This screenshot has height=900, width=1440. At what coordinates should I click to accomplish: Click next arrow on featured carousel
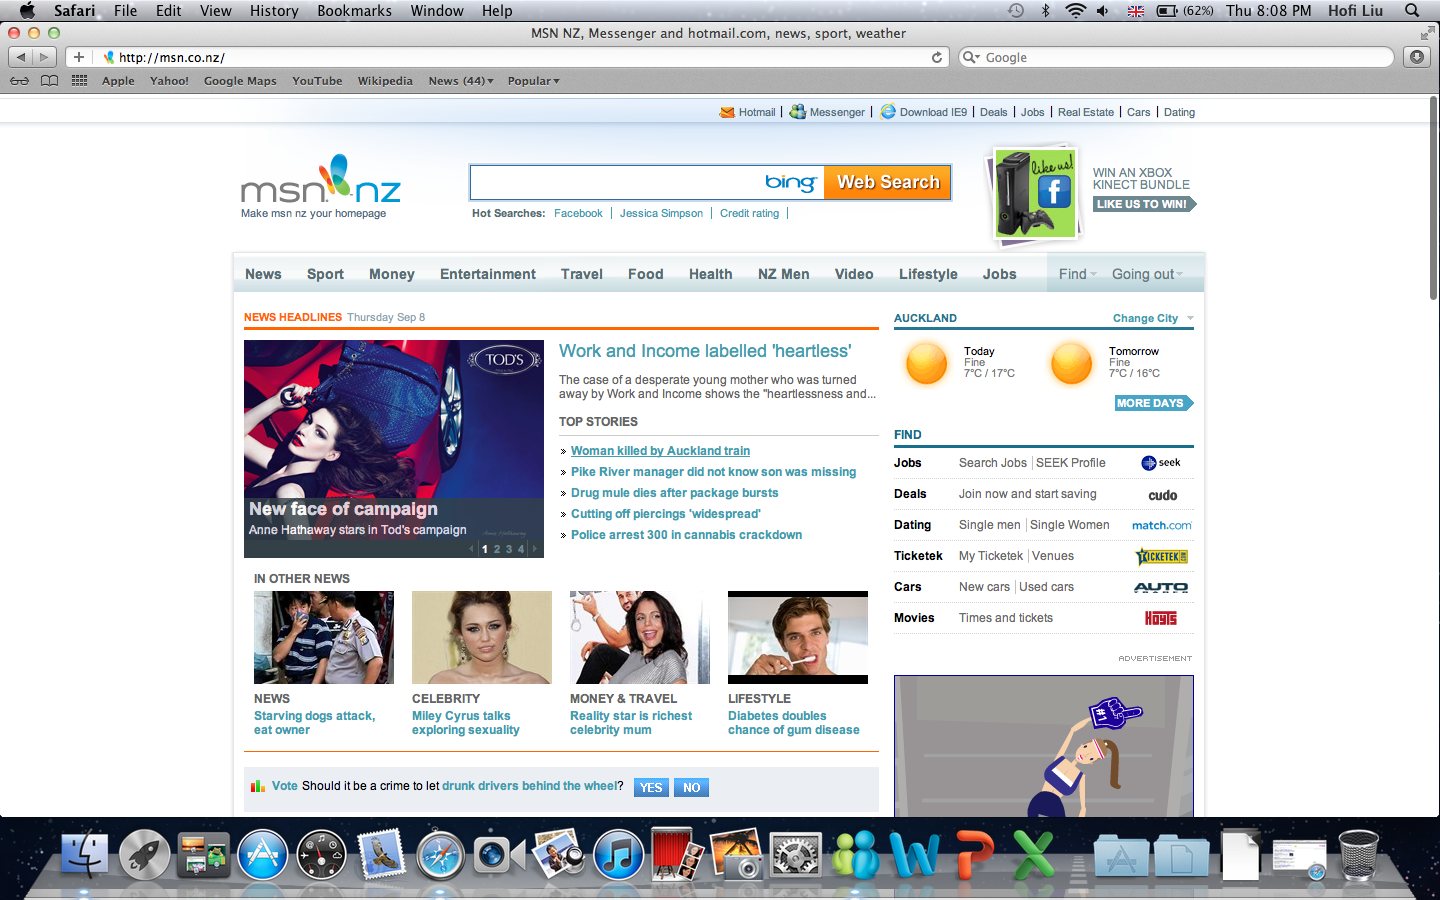[x=535, y=549]
